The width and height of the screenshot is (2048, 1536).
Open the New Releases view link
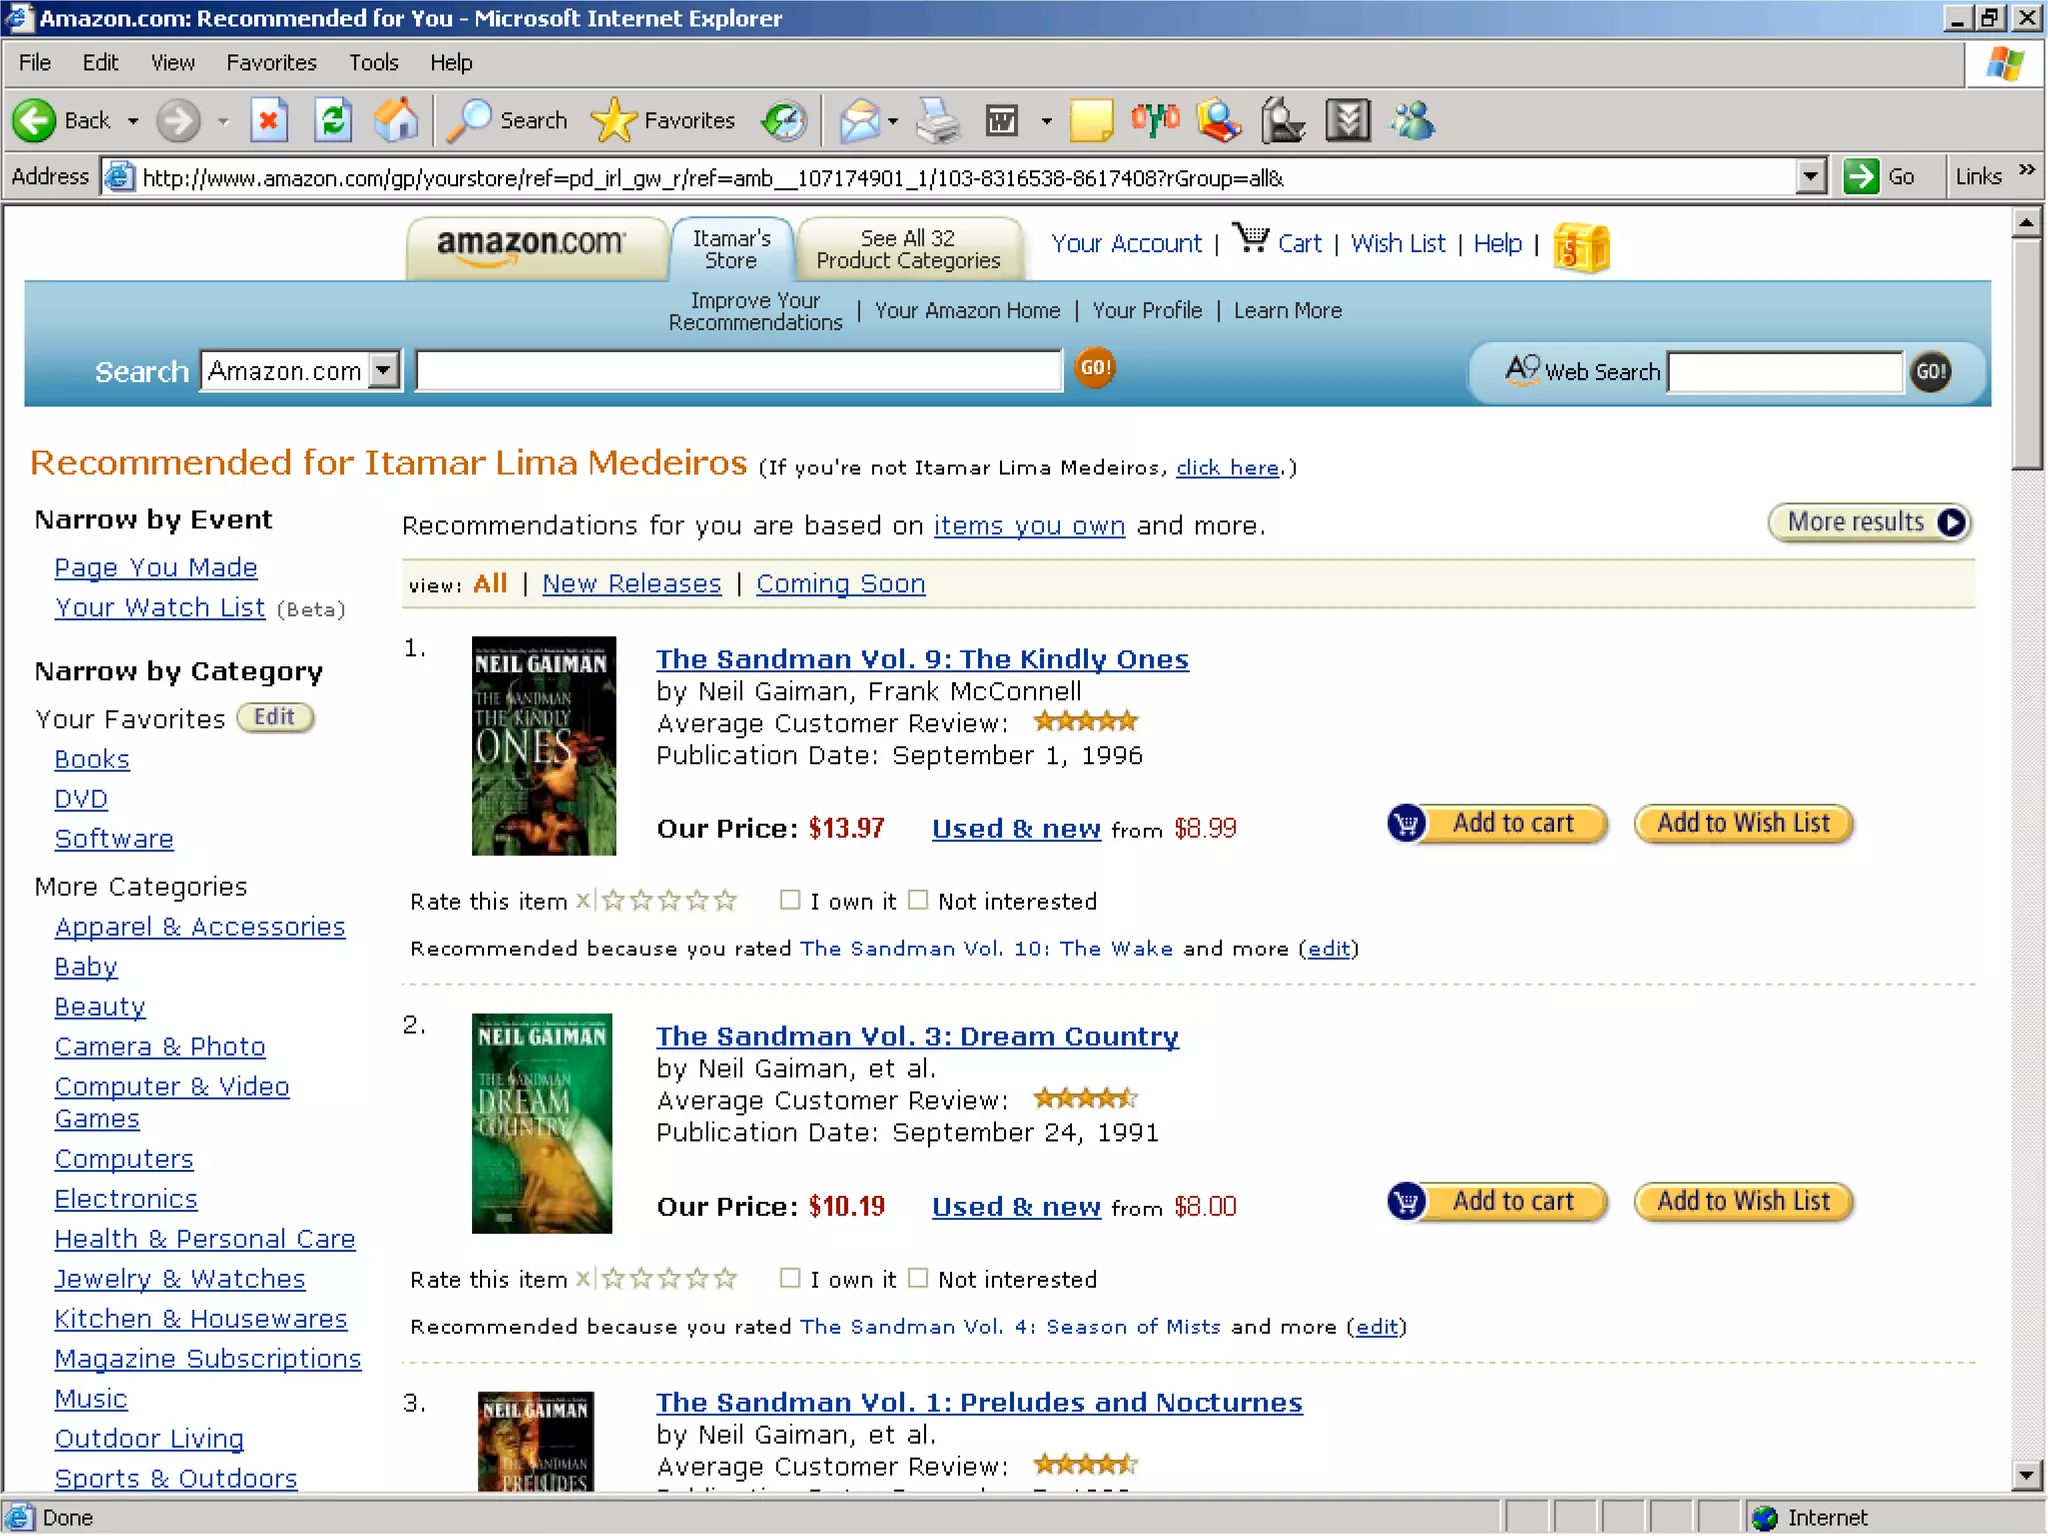point(631,583)
